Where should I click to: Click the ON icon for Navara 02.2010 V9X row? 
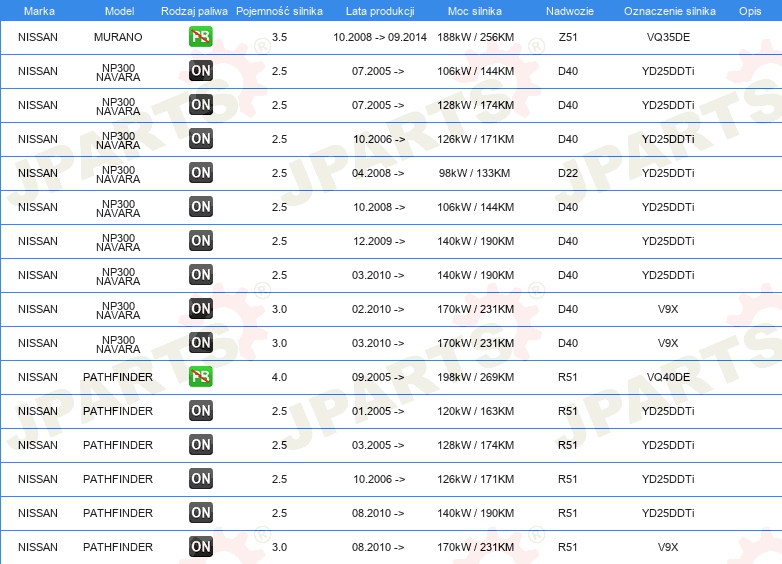[x=200, y=308]
